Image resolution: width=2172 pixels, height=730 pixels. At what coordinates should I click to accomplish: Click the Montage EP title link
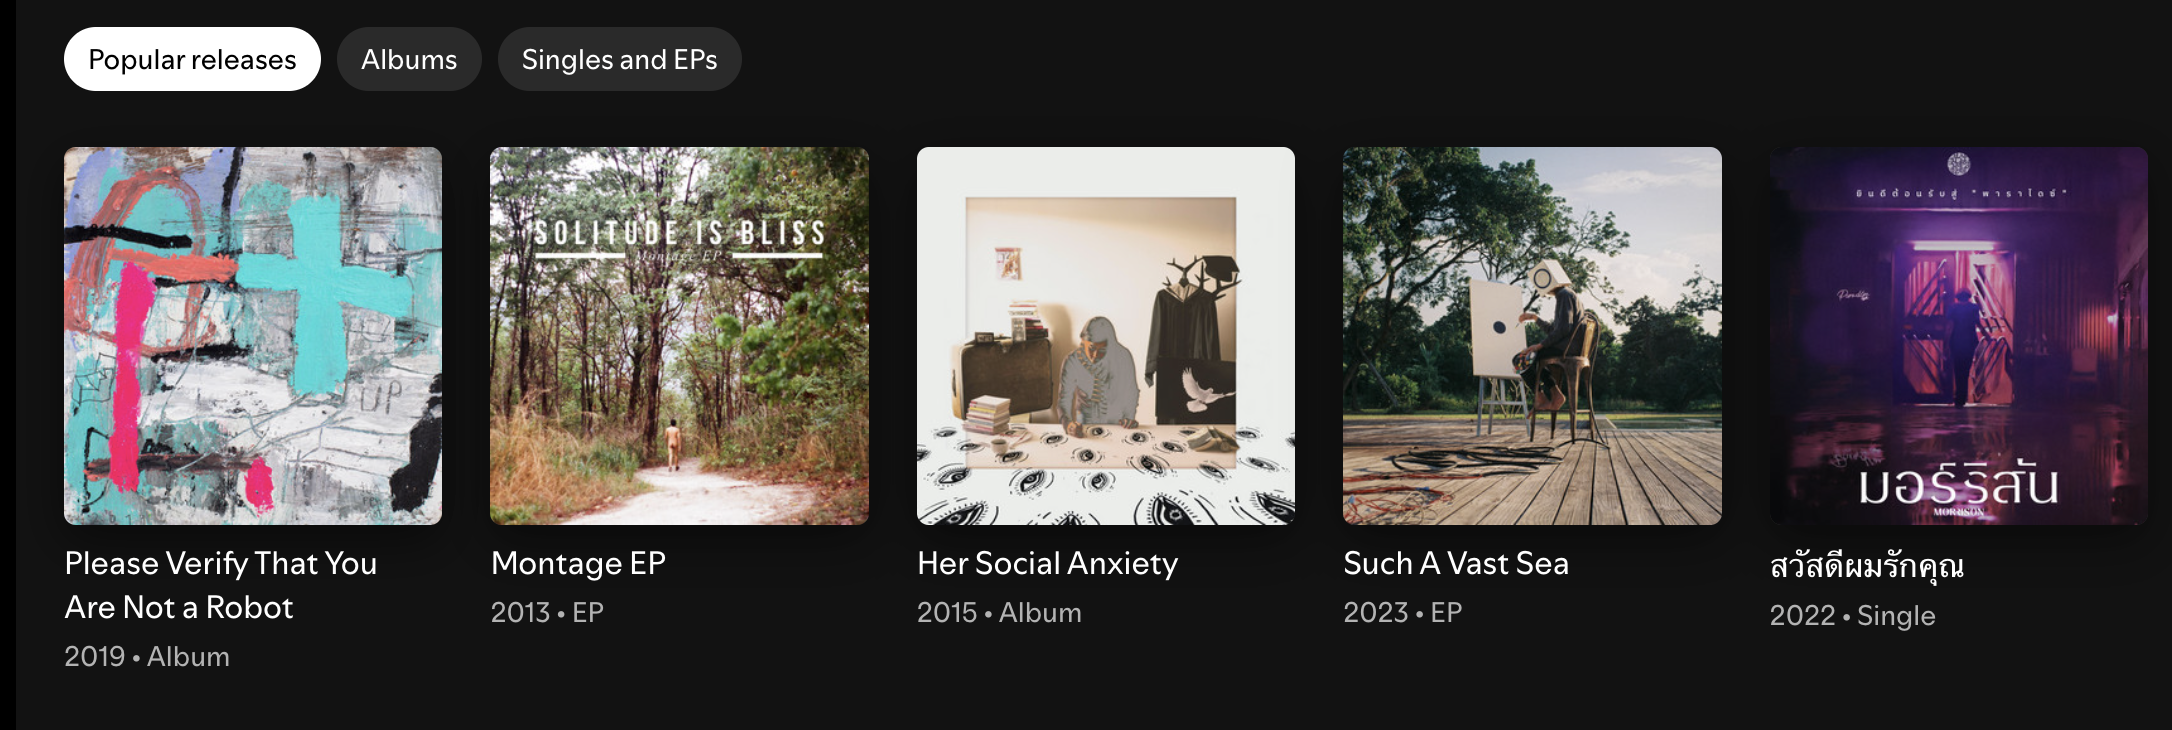coord(578,563)
